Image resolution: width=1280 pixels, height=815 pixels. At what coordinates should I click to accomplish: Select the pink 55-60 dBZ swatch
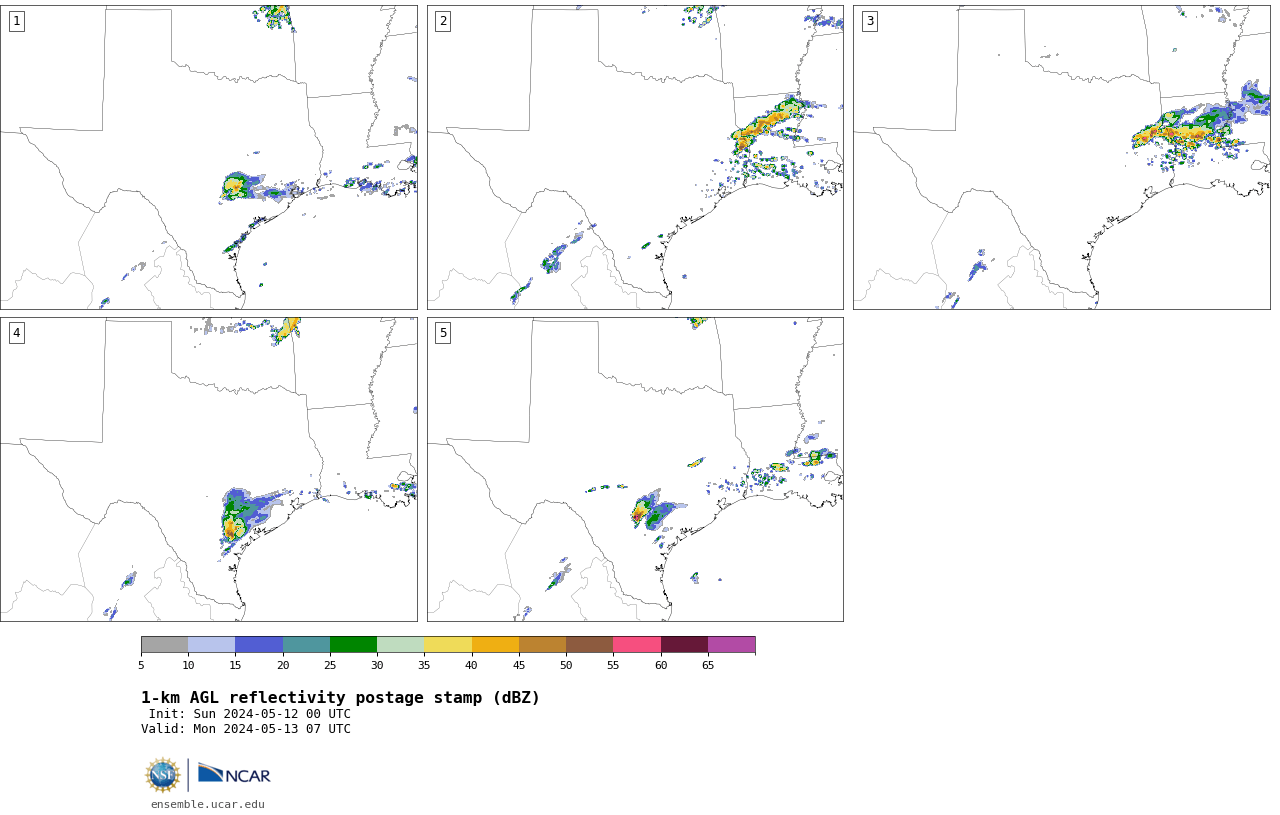click(637, 645)
